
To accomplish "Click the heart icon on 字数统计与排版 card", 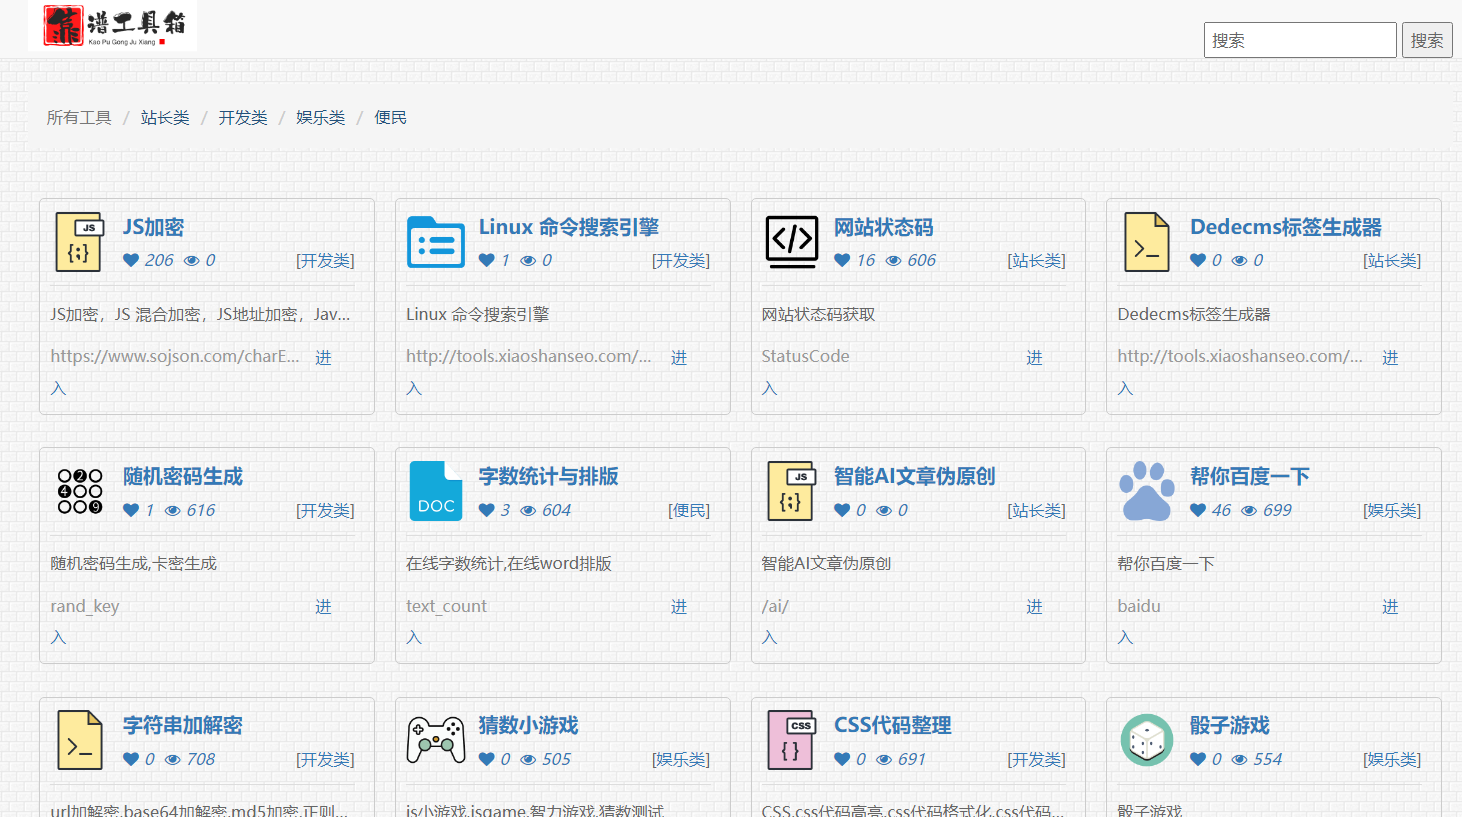I will pos(487,510).
